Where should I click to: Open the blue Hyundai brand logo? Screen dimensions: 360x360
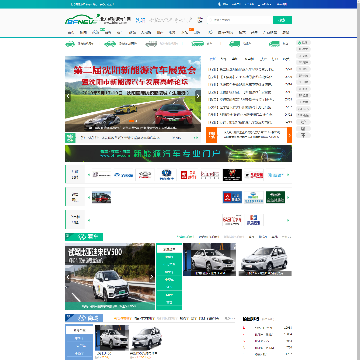pos(123,175)
